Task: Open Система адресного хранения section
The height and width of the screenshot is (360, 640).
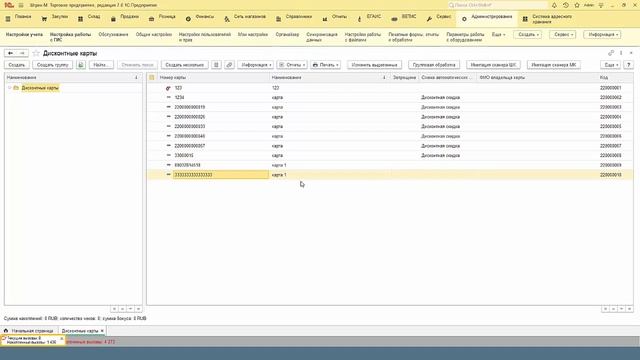Action: [x=548, y=19]
